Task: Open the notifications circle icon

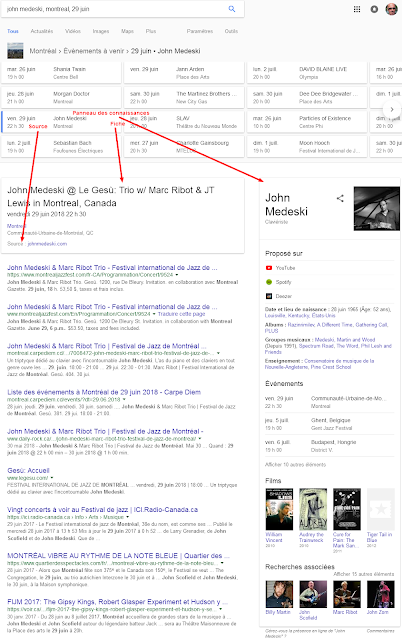Action: pos(374,9)
